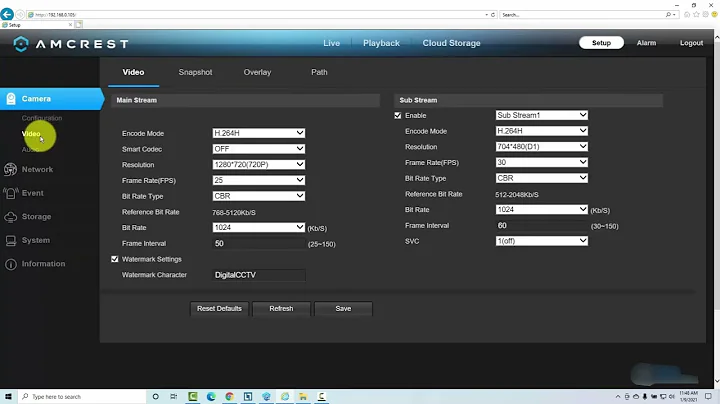
Task: Switch to the Path tab
Action: [319, 73]
